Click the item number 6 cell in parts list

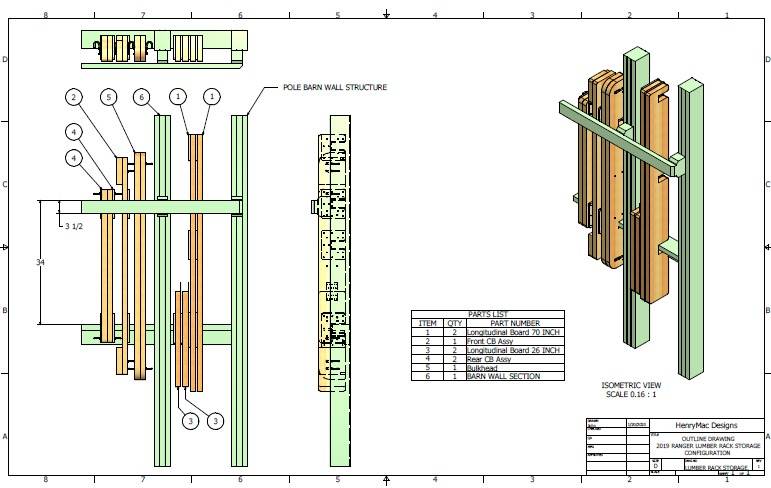tap(427, 376)
